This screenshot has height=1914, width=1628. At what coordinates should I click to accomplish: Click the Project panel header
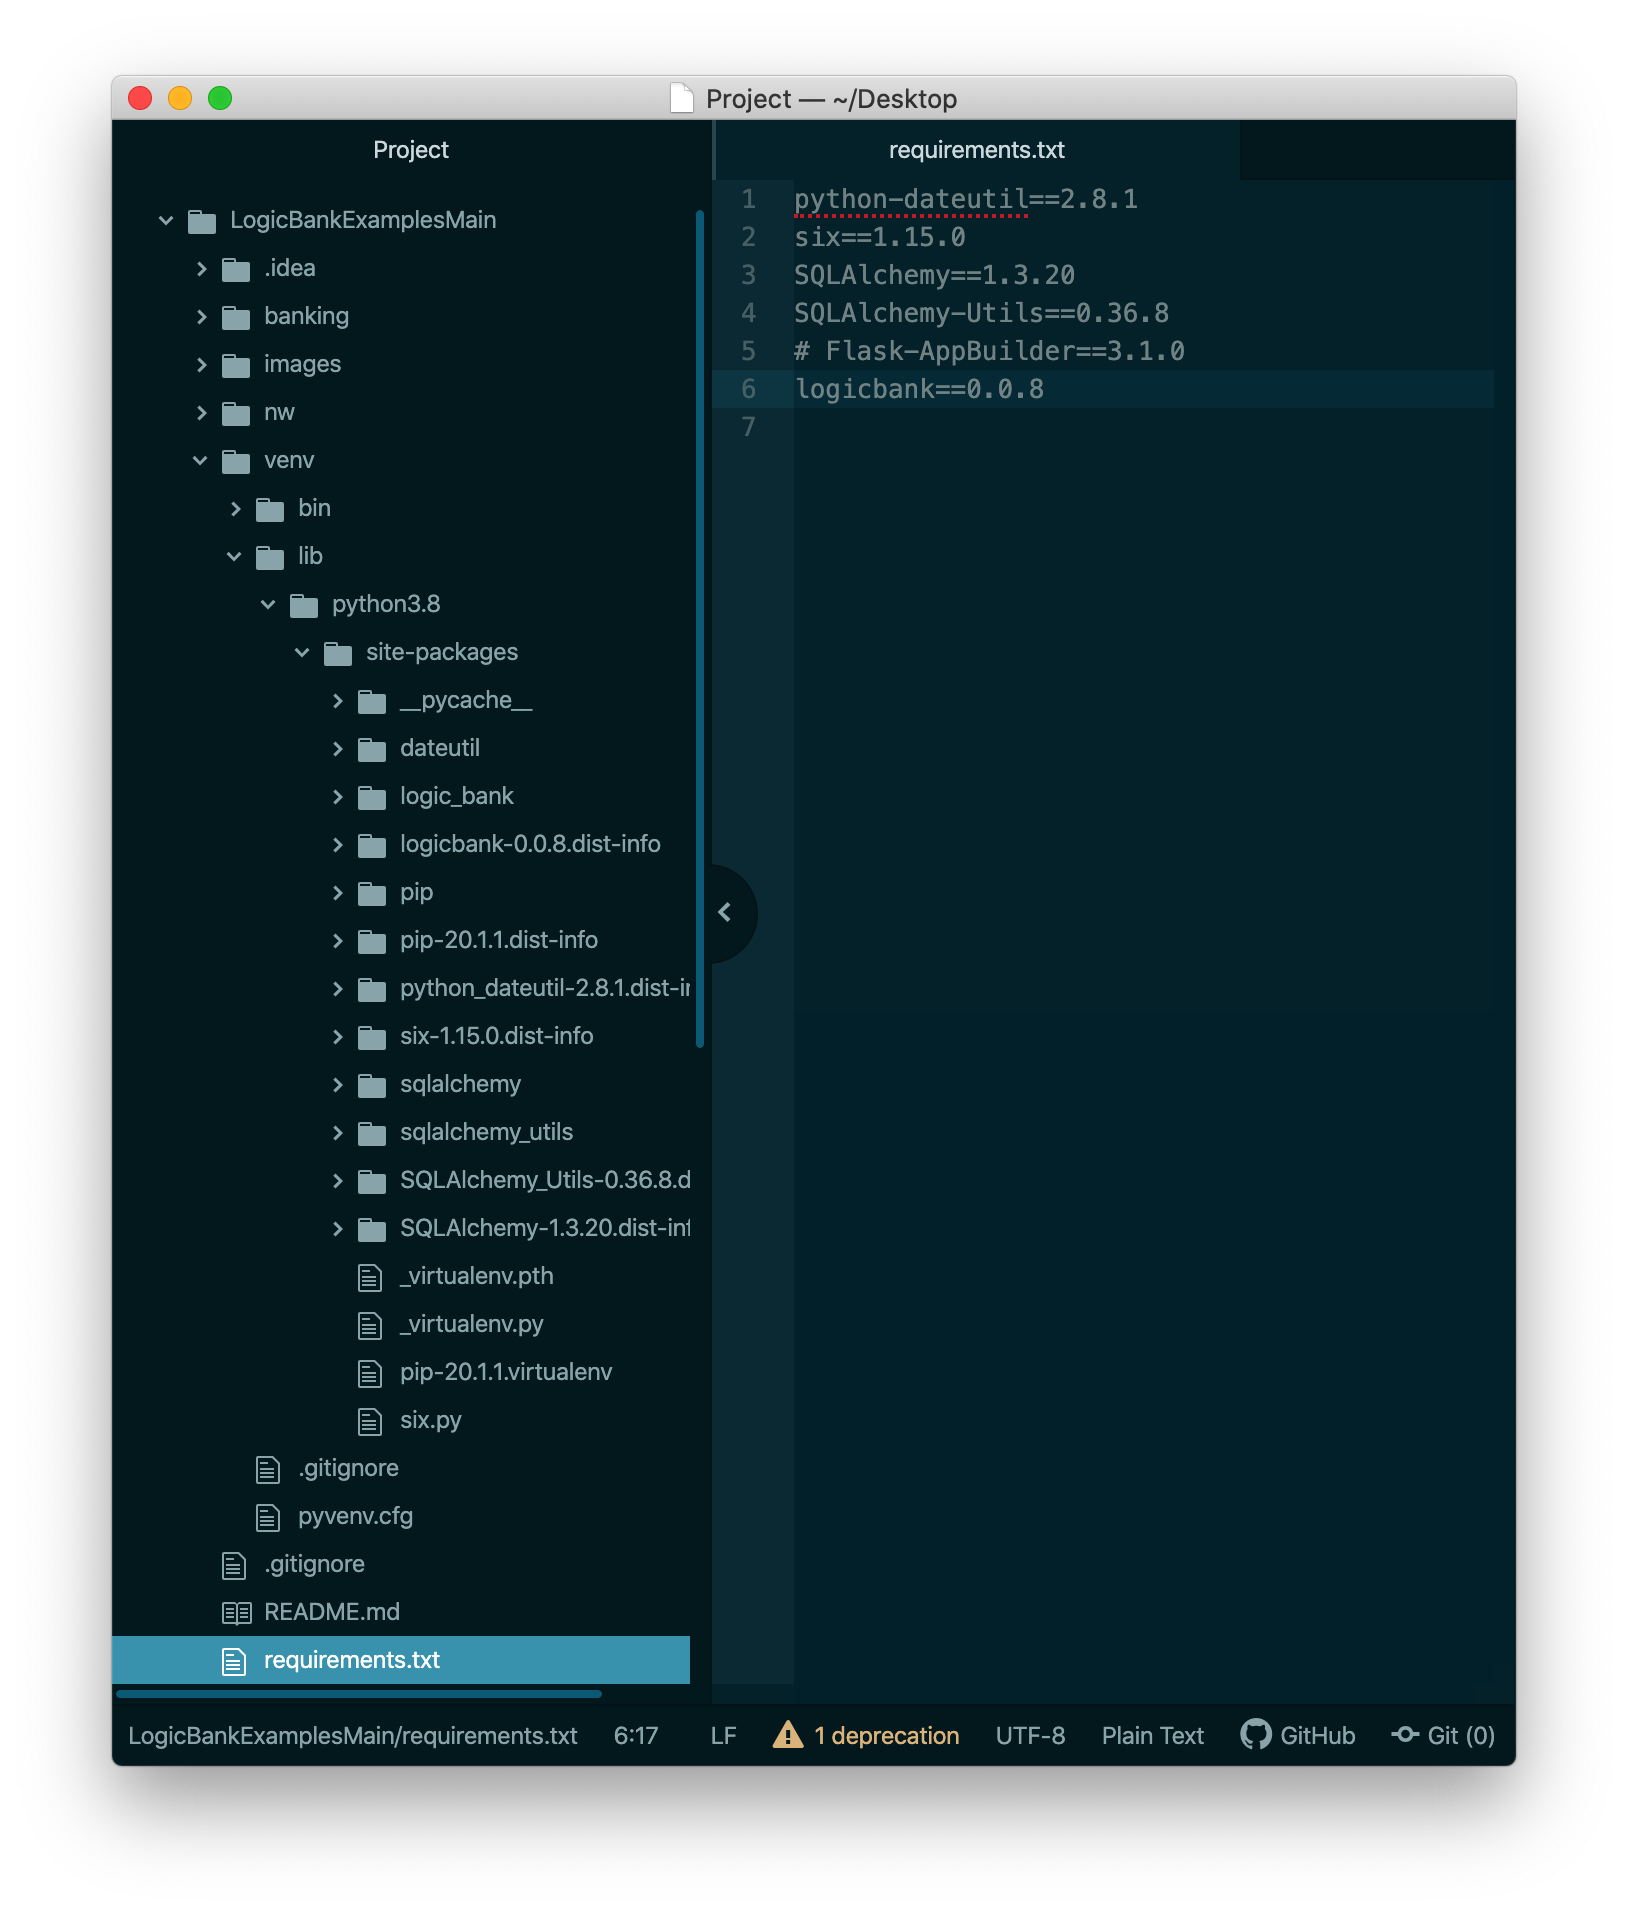pos(411,150)
